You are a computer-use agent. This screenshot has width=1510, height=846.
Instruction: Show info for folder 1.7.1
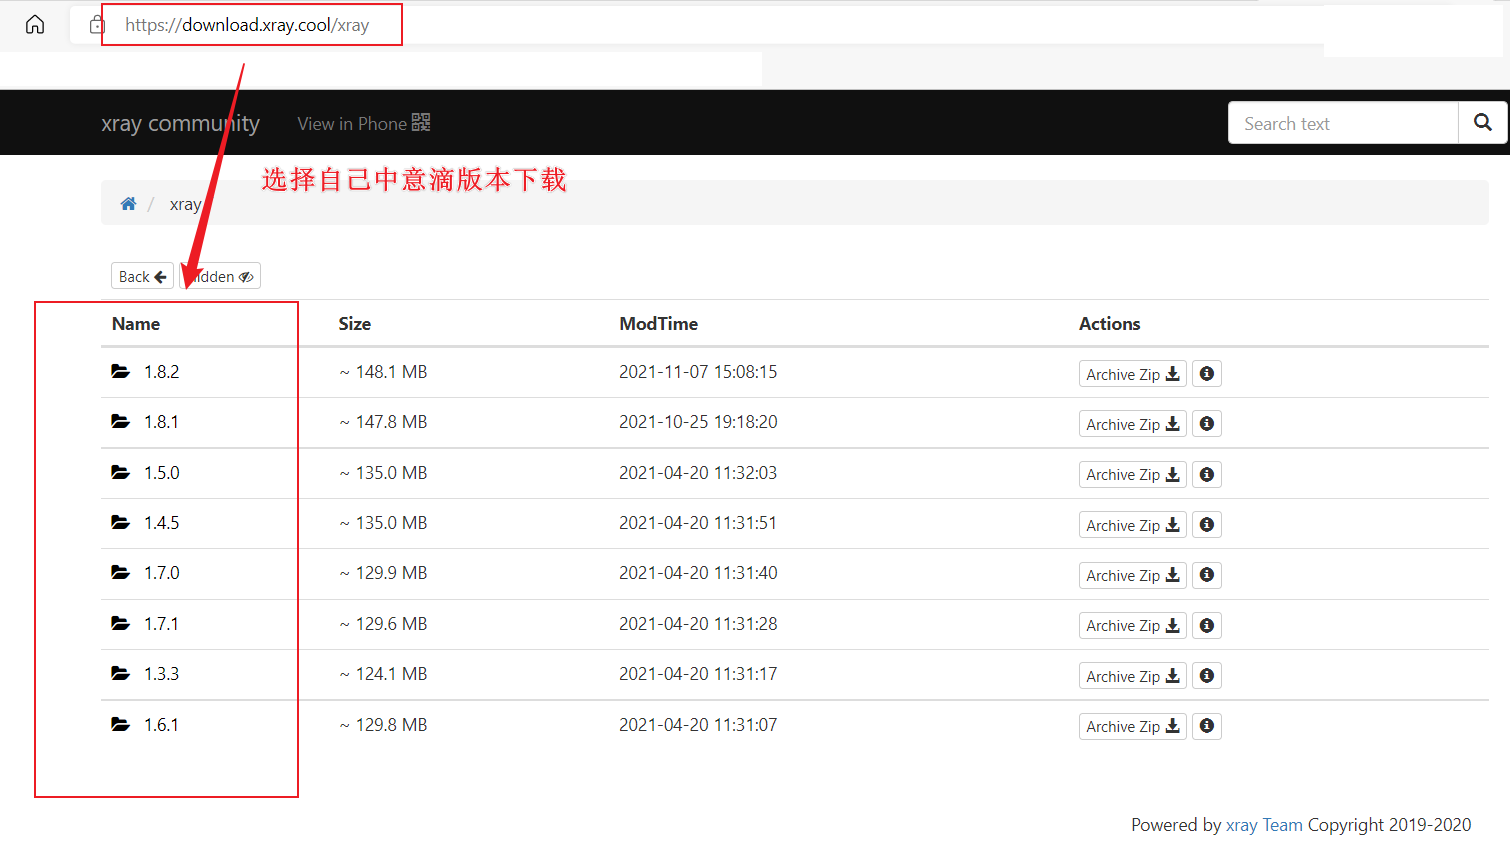1207,625
